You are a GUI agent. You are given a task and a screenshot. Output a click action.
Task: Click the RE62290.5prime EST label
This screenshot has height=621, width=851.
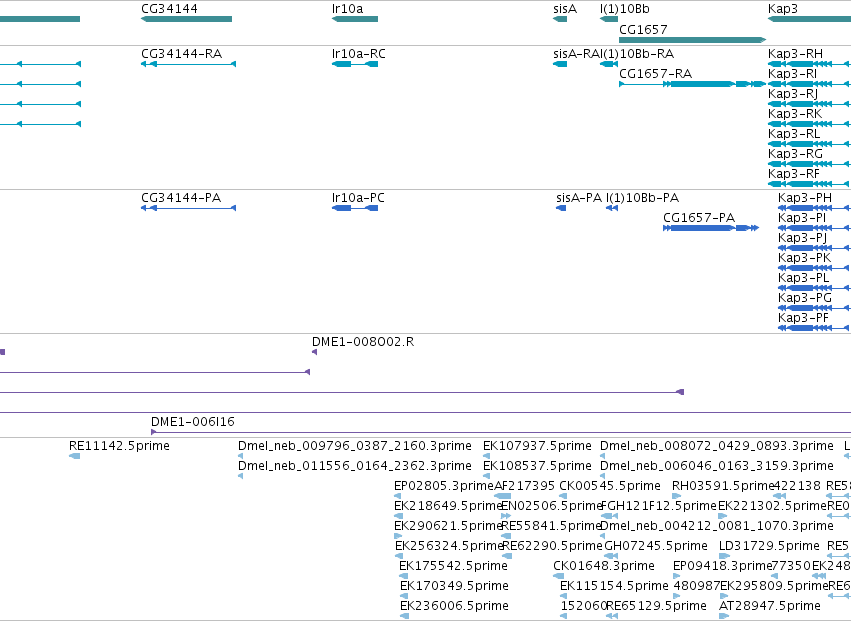(x=552, y=546)
